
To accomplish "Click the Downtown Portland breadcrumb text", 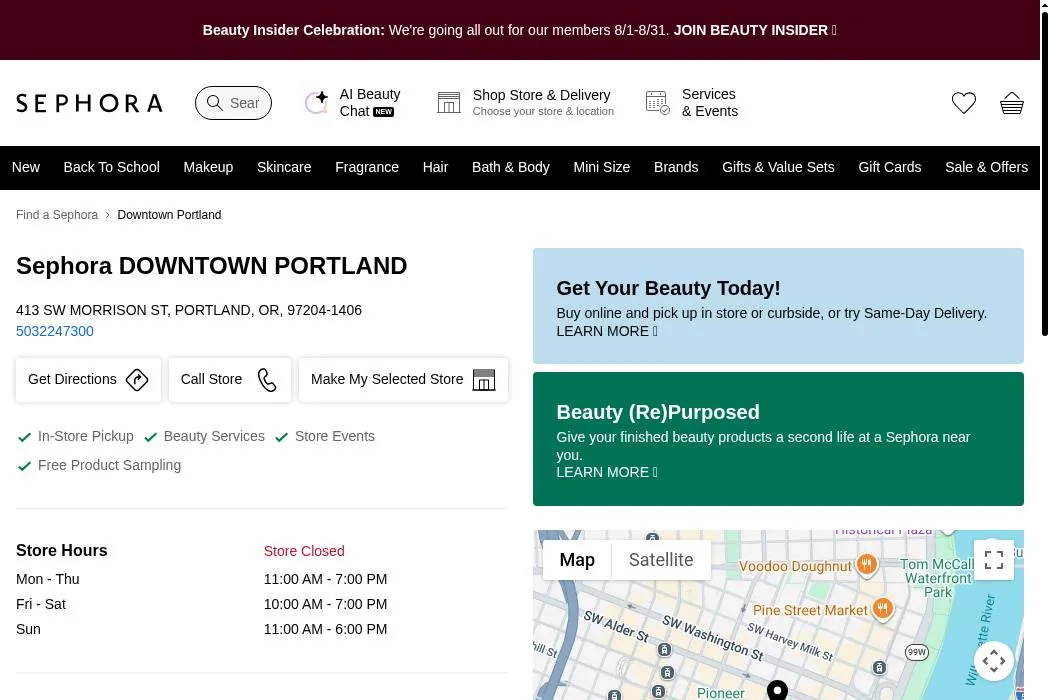I will pyautogui.click(x=169, y=215).
